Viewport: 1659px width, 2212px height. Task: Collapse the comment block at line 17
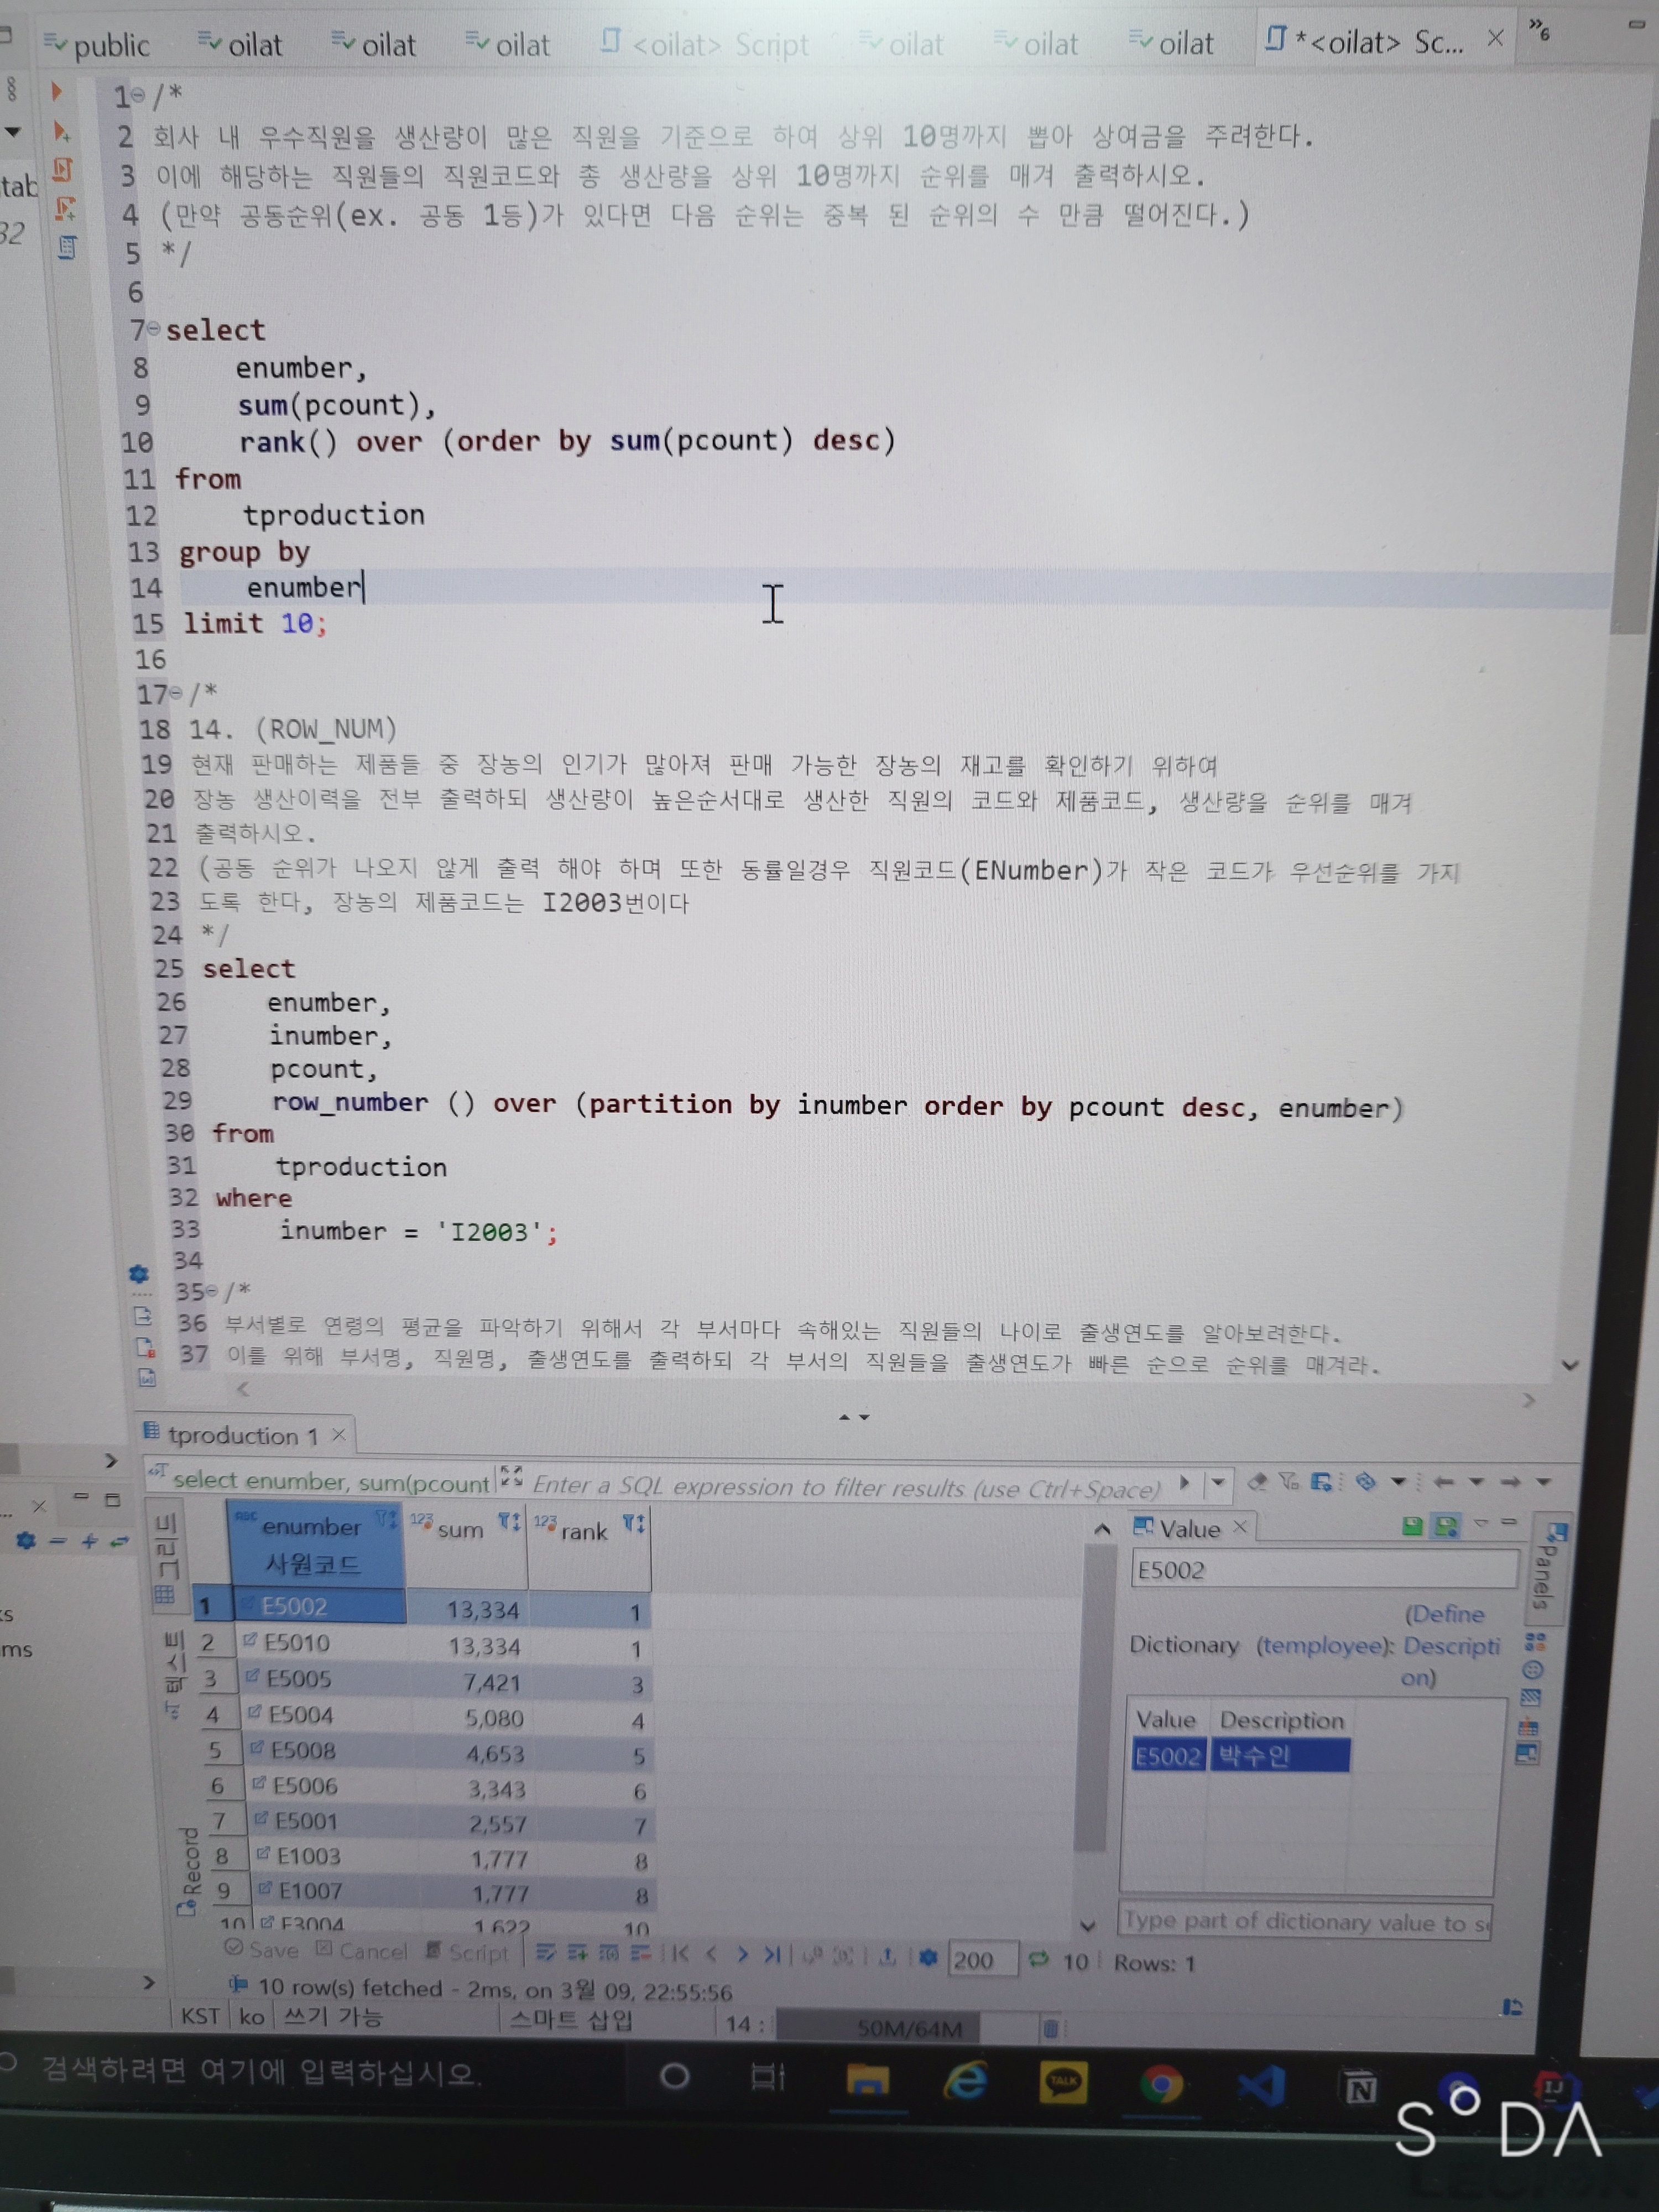[x=177, y=692]
